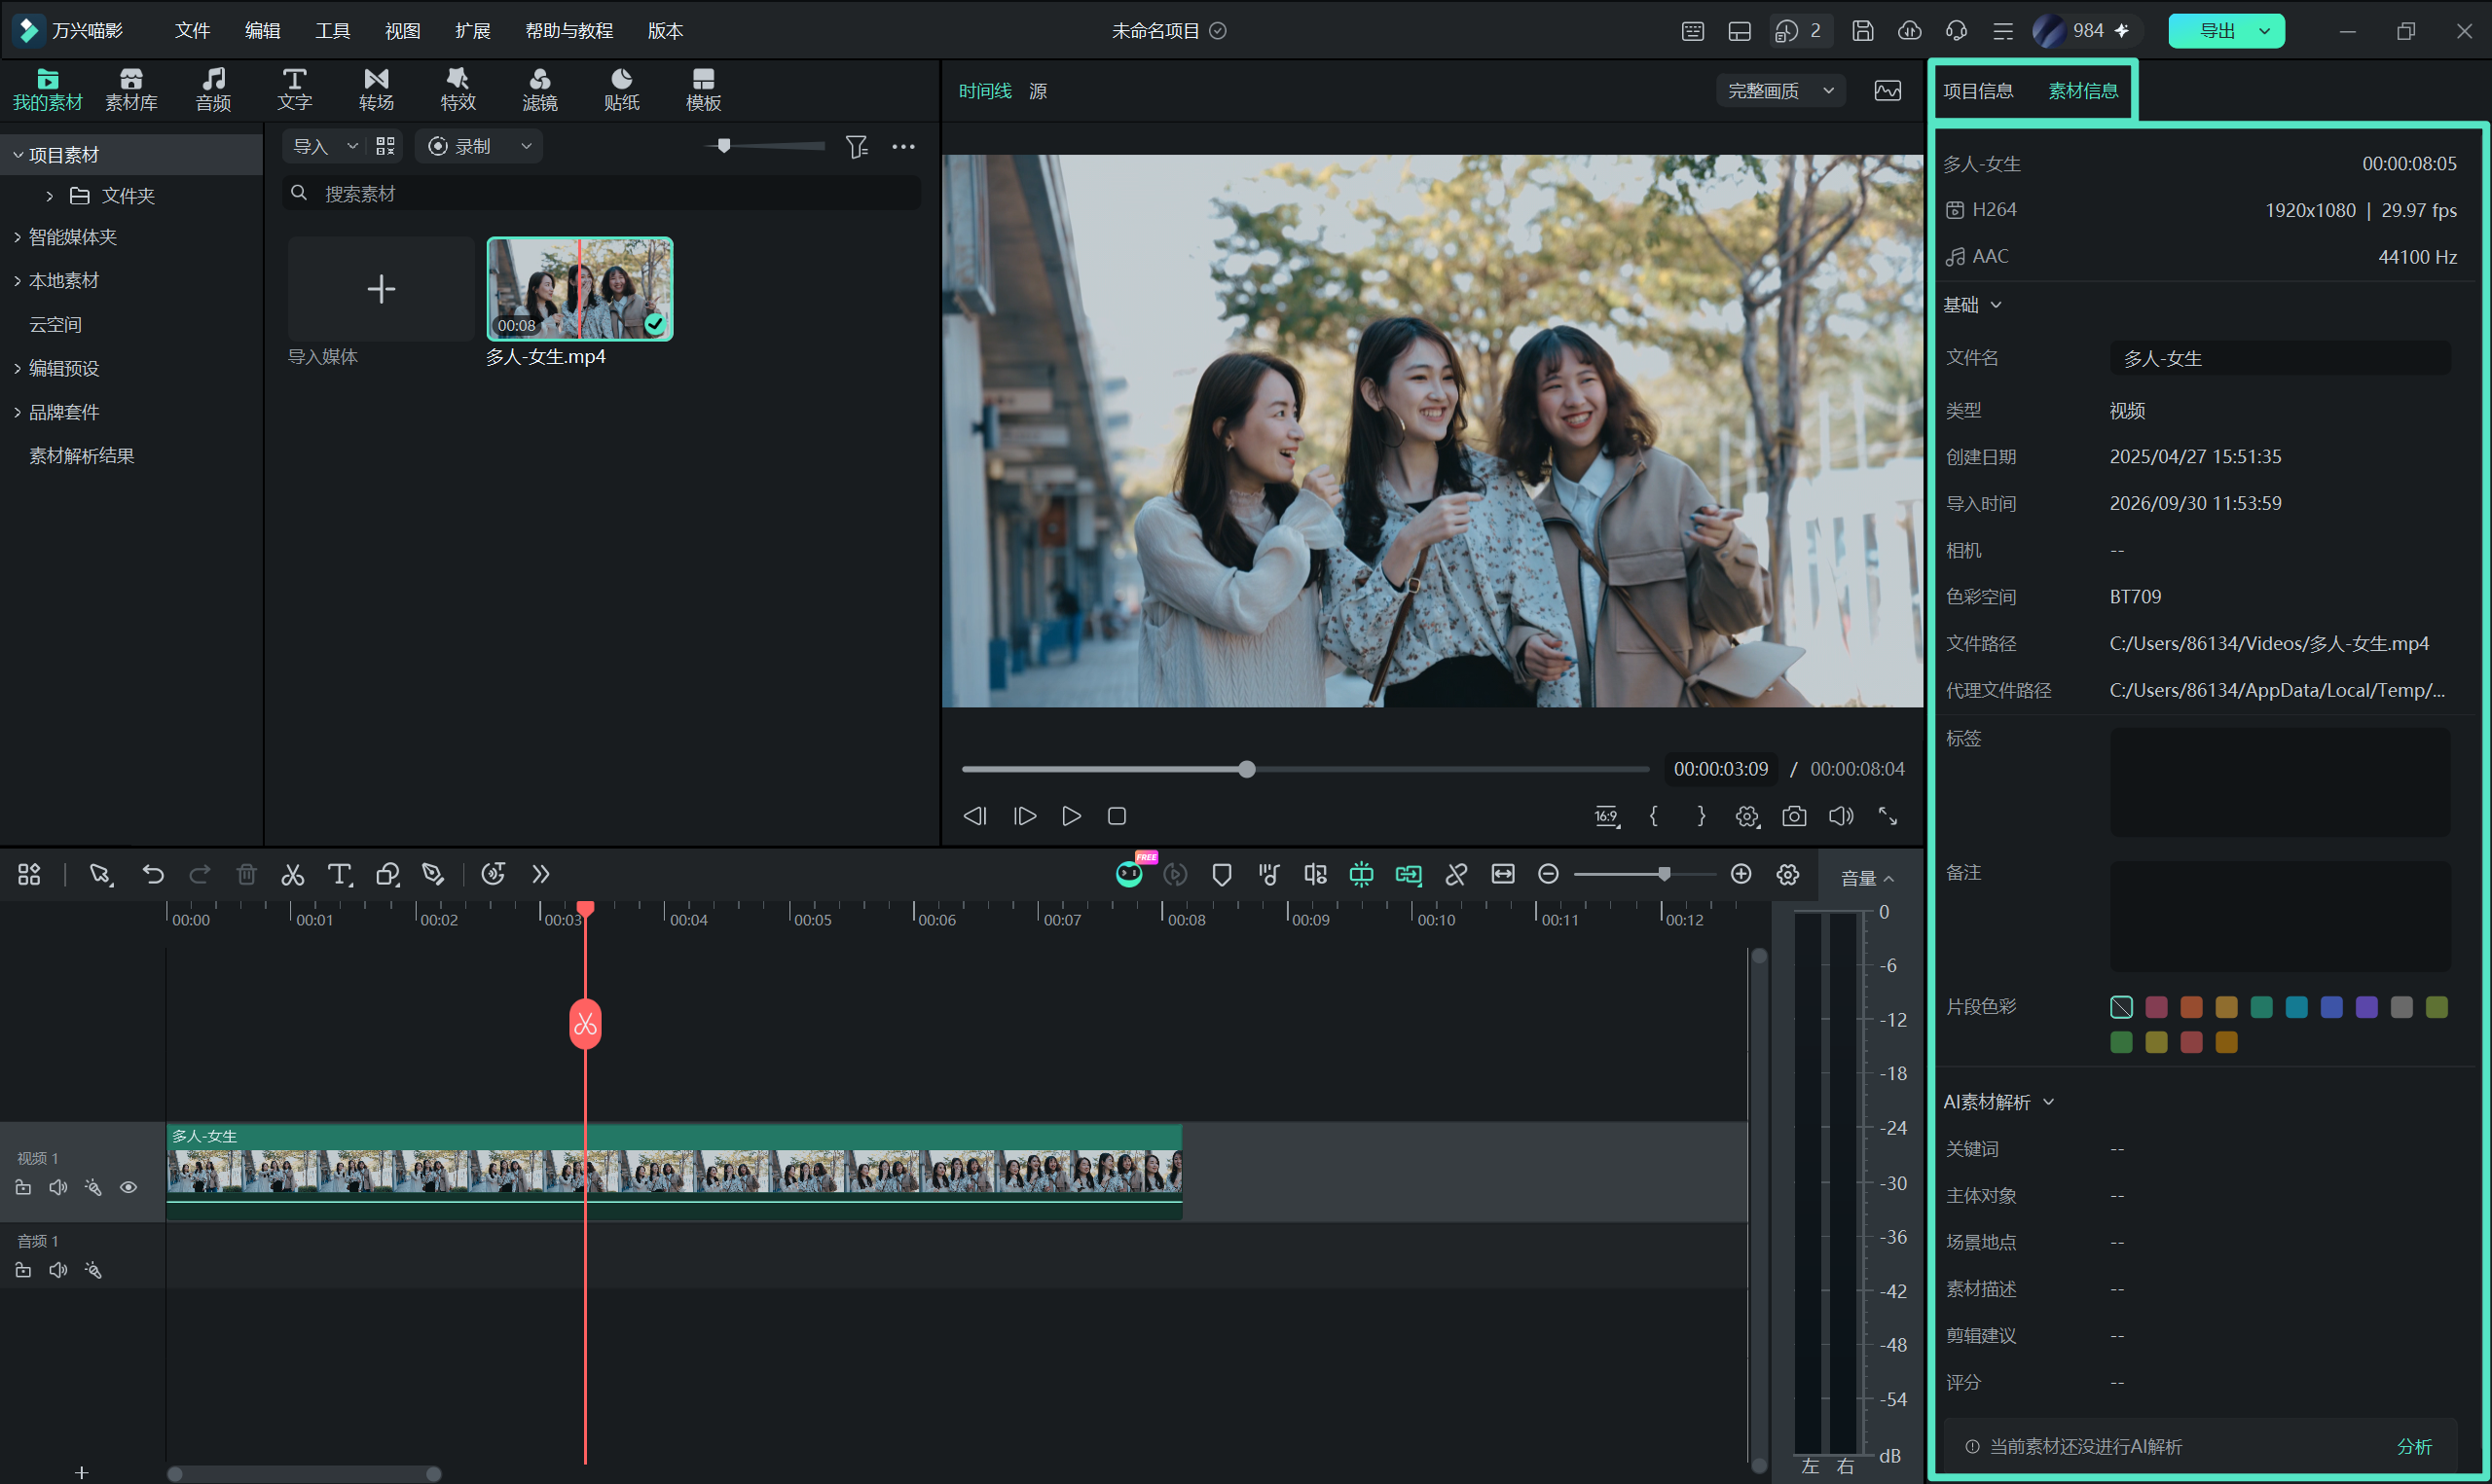Screen dimensions: 2492x1484
Task: Click the 搜索素材 search field
Action: [x=601, y=193]
